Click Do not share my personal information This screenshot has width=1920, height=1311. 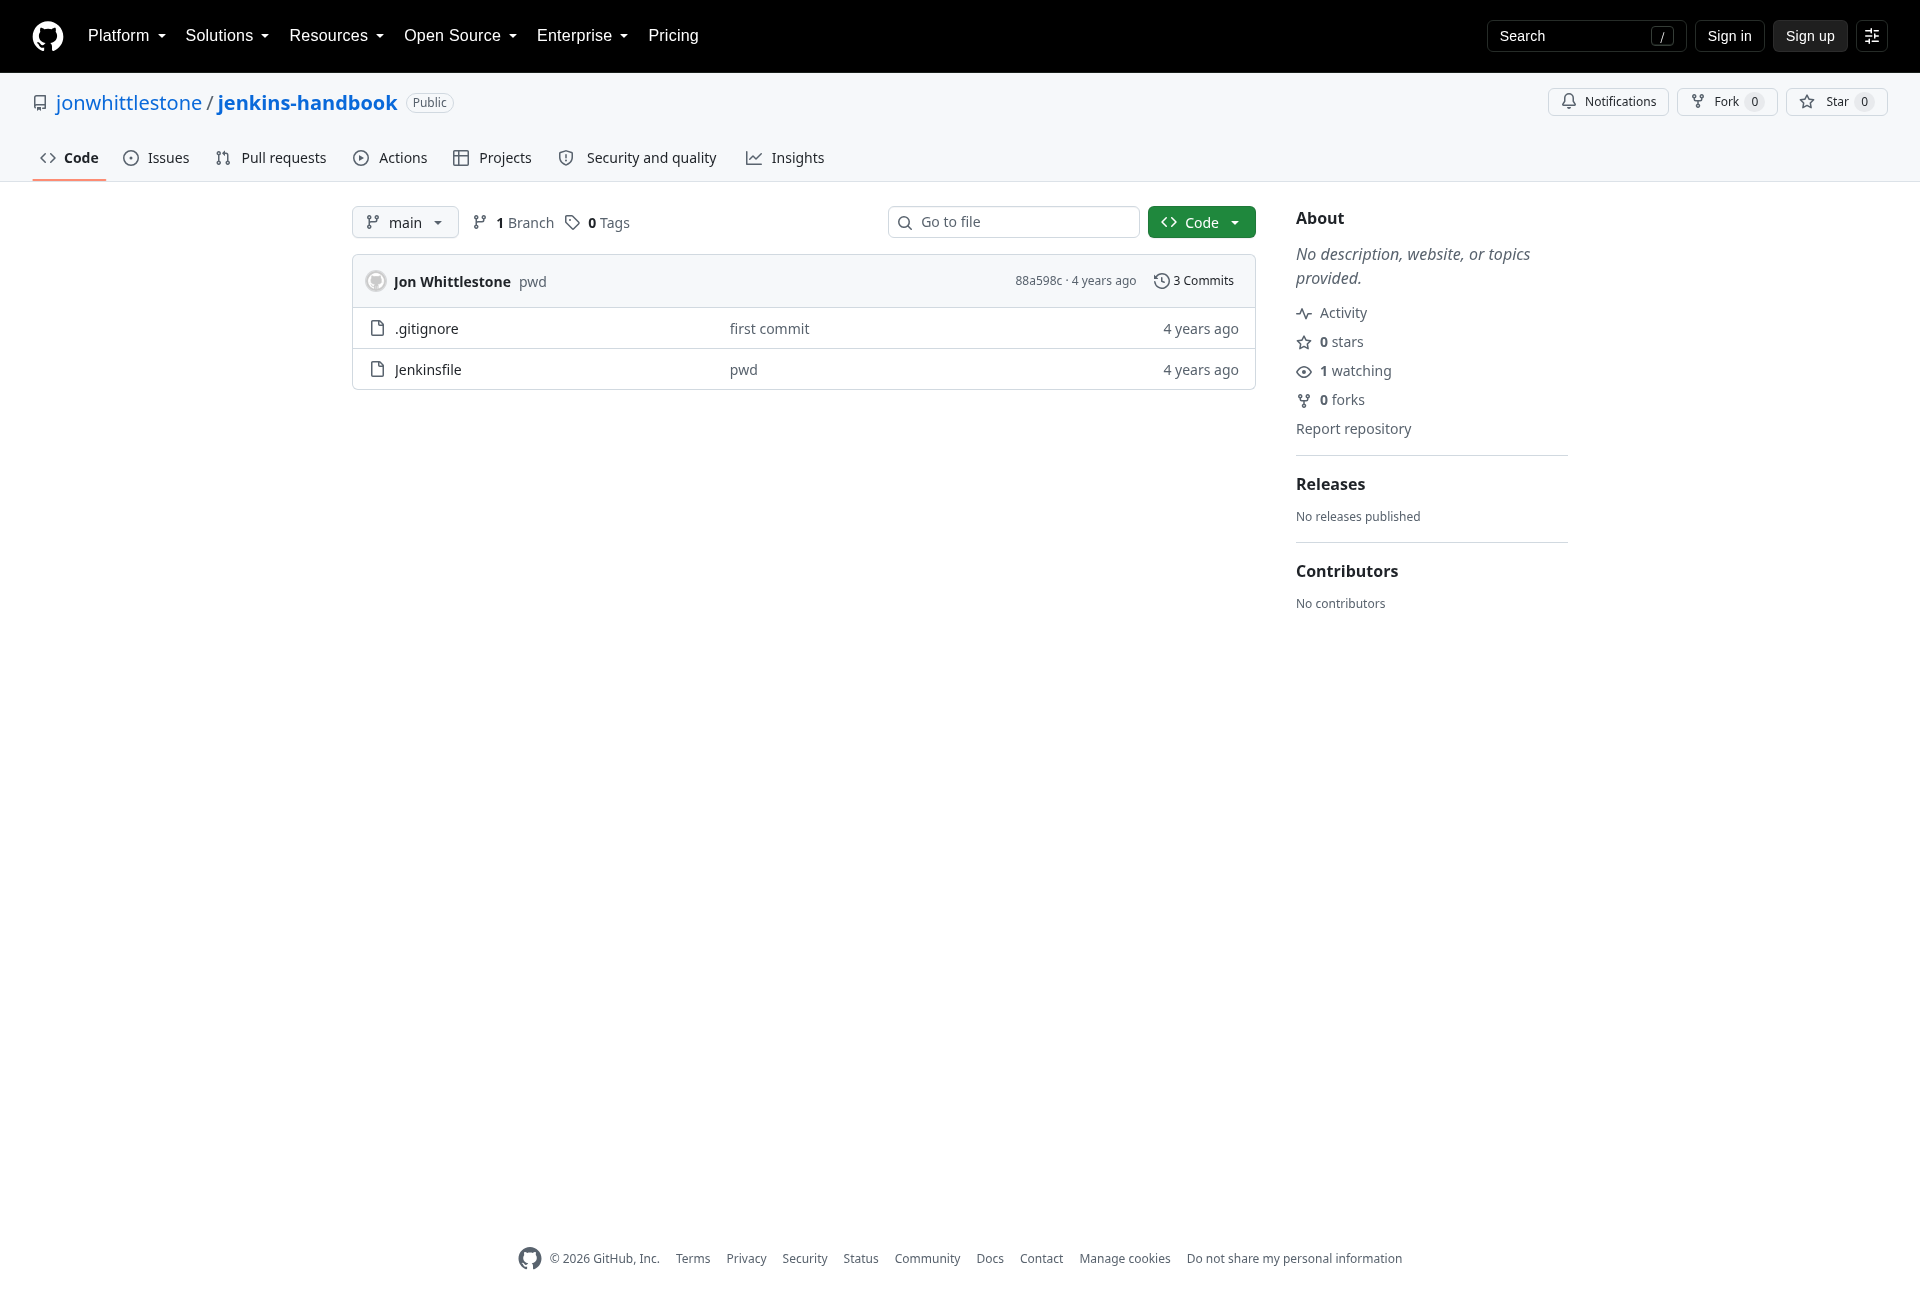point(1294,1259)
